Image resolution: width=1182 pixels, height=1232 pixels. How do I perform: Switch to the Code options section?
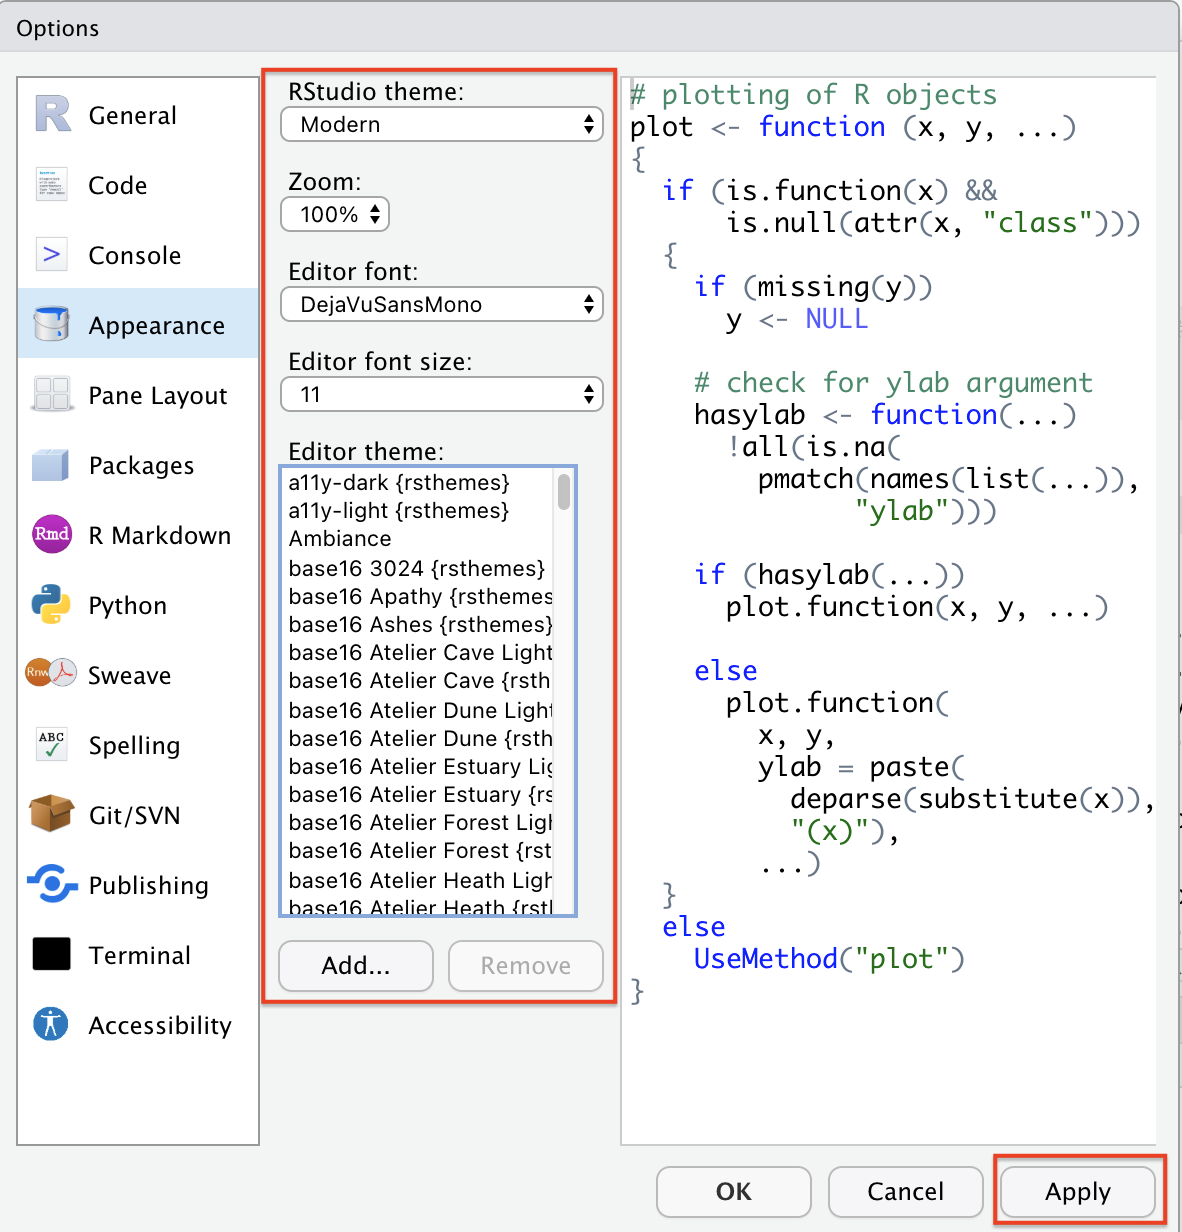click(138, 185)
